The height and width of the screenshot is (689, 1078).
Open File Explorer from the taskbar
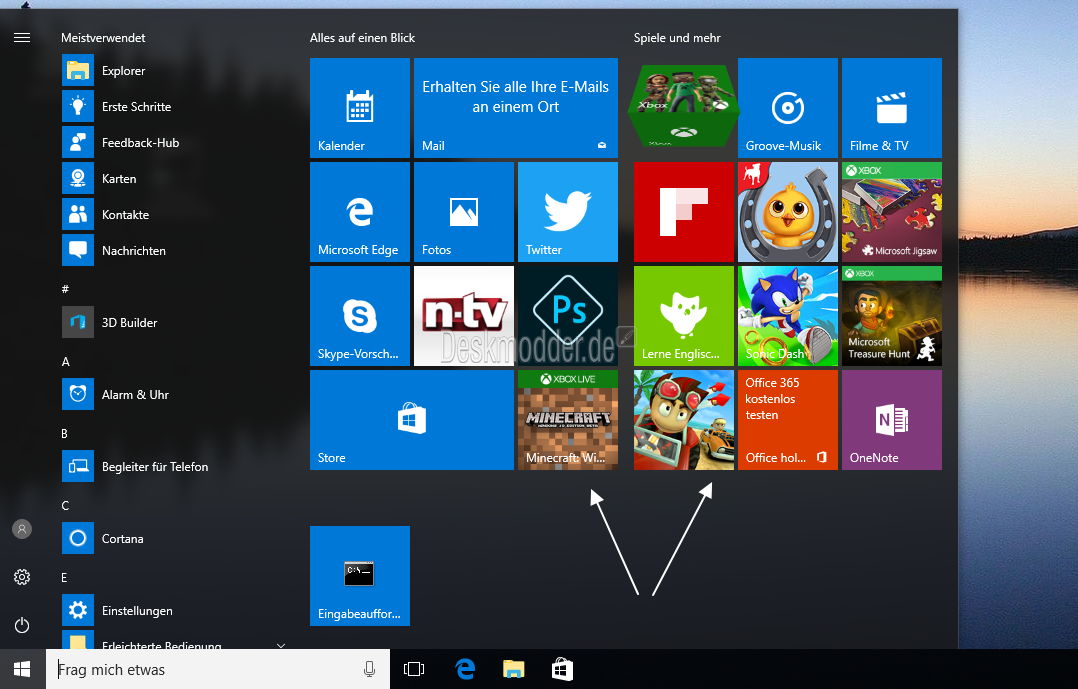click(x=514, y=669)
